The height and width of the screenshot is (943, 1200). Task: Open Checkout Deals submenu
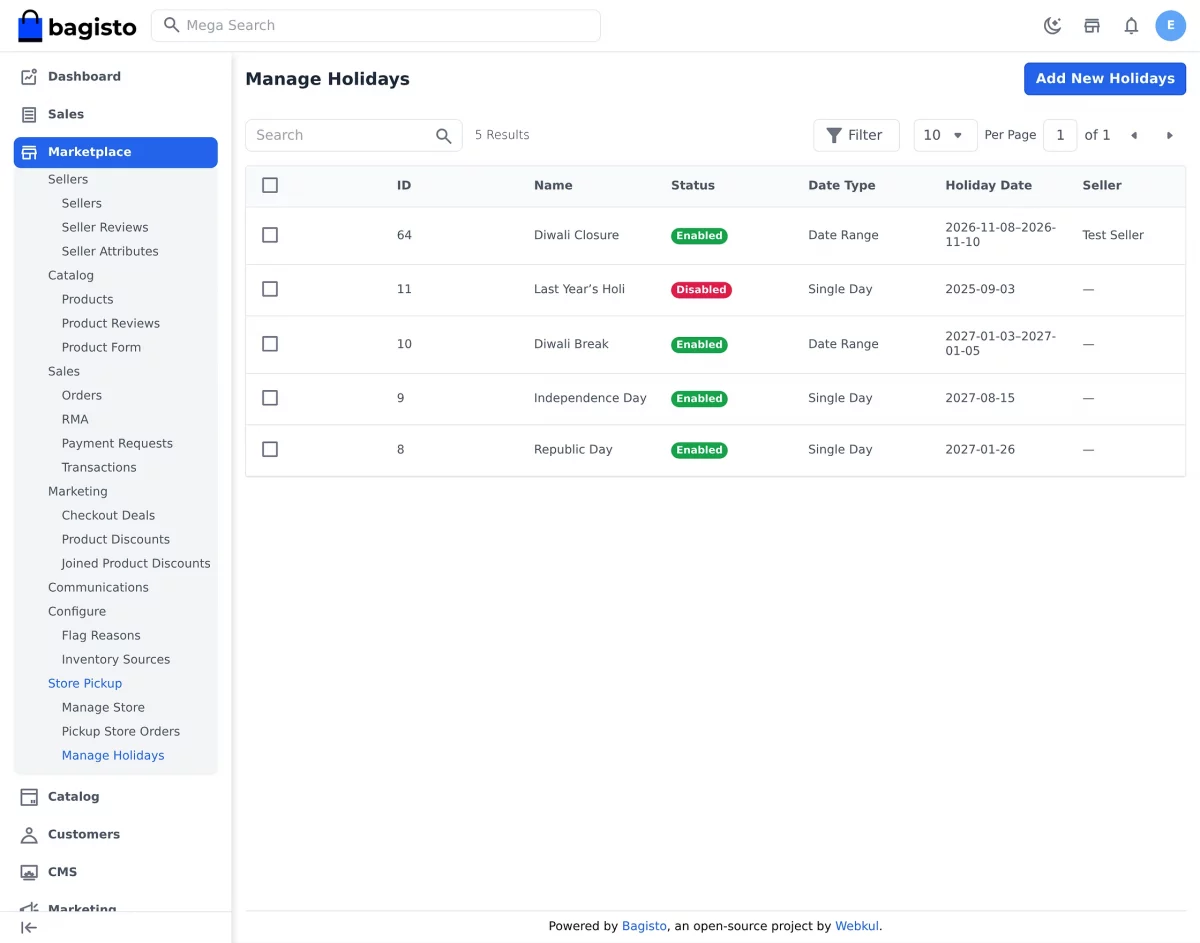(108, 515)
